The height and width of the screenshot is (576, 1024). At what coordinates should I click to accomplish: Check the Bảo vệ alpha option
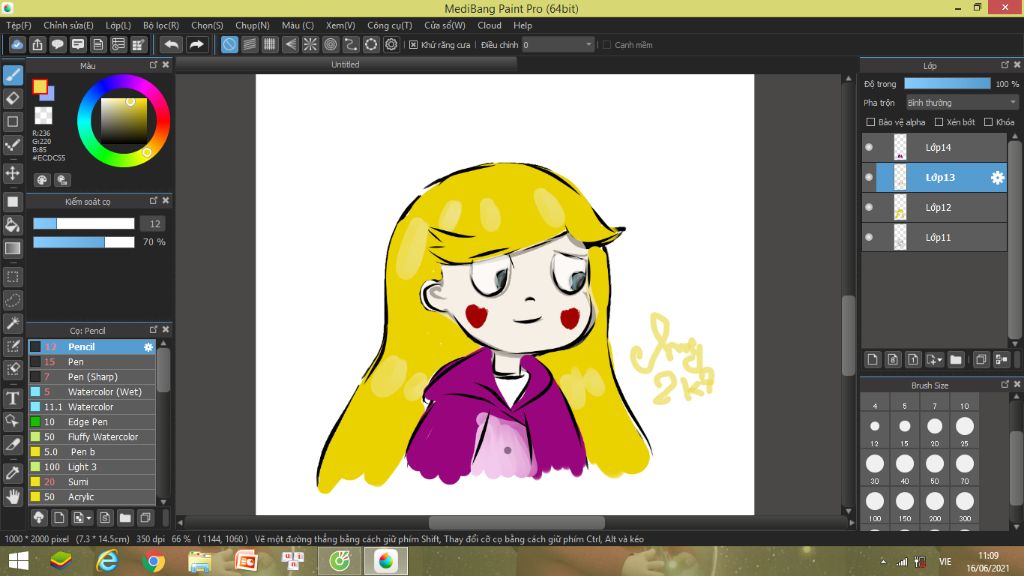click(871, 122)
